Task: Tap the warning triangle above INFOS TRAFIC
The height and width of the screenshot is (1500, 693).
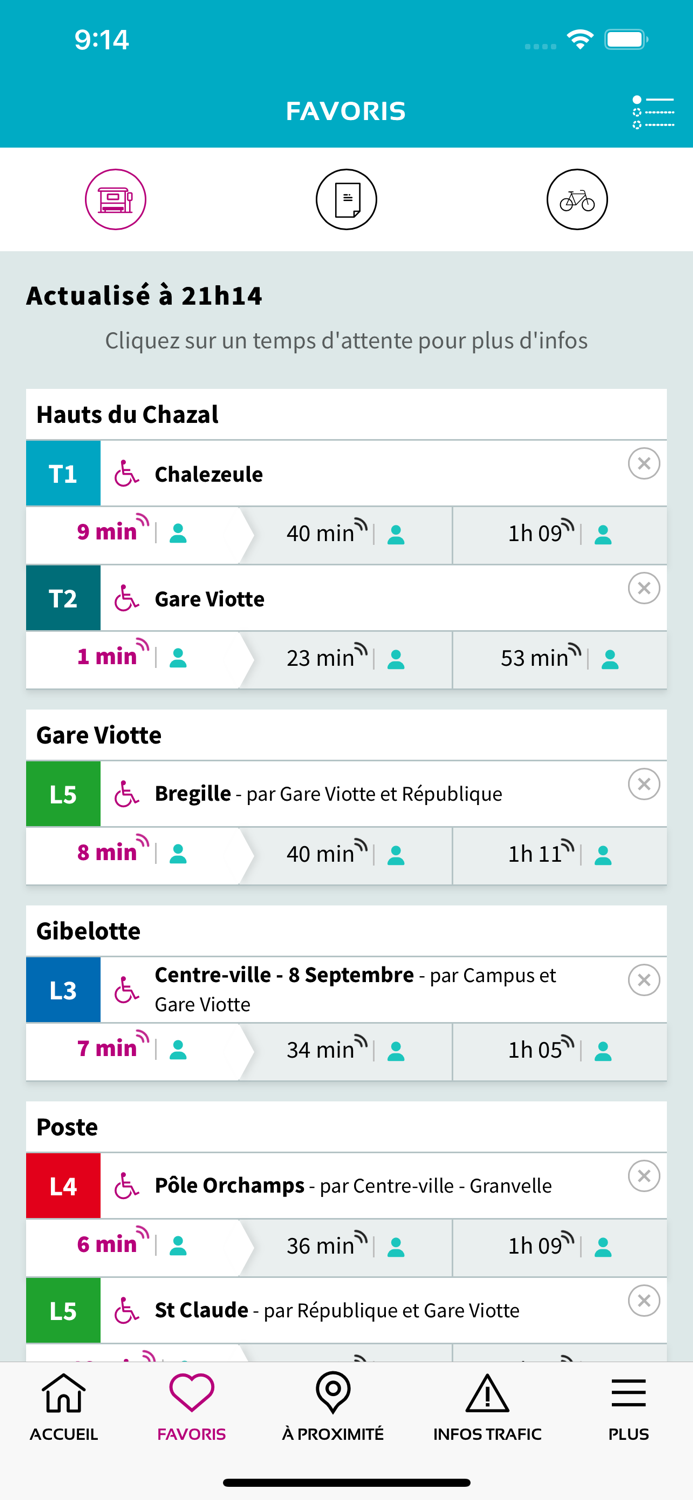Action: click(487, 1391)
